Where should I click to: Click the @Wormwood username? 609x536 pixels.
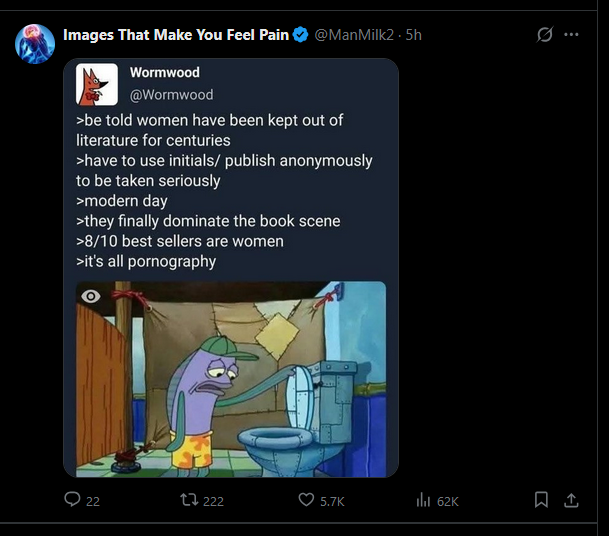[171, 94]
